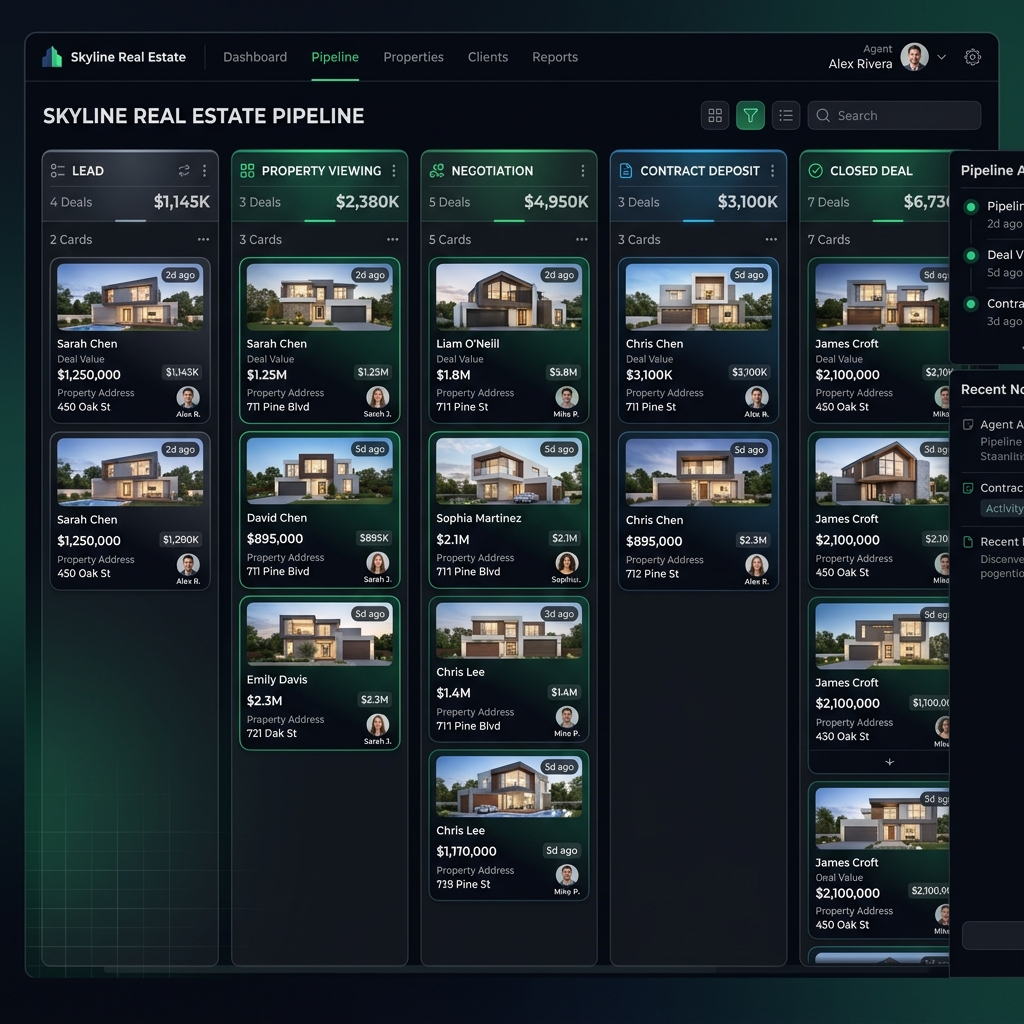Open Property Viewing column dots menu

pos(394,170)
